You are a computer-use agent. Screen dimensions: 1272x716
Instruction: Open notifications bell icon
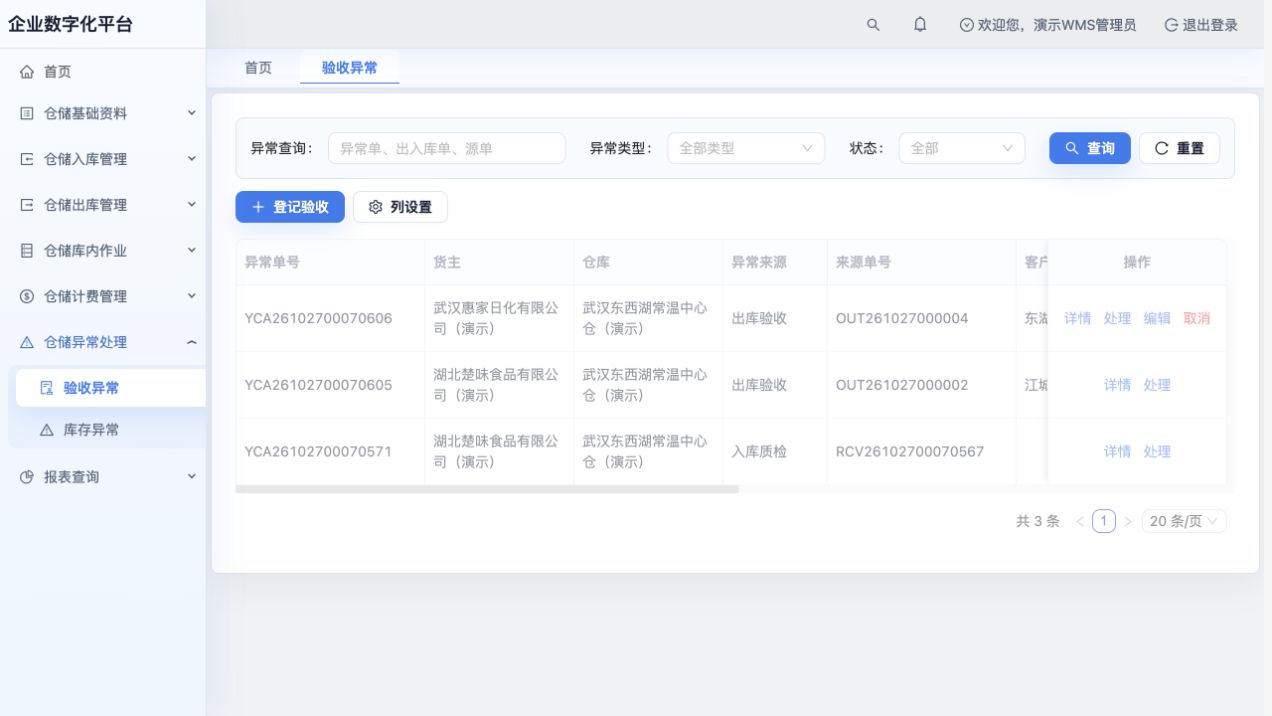(920, 25)
